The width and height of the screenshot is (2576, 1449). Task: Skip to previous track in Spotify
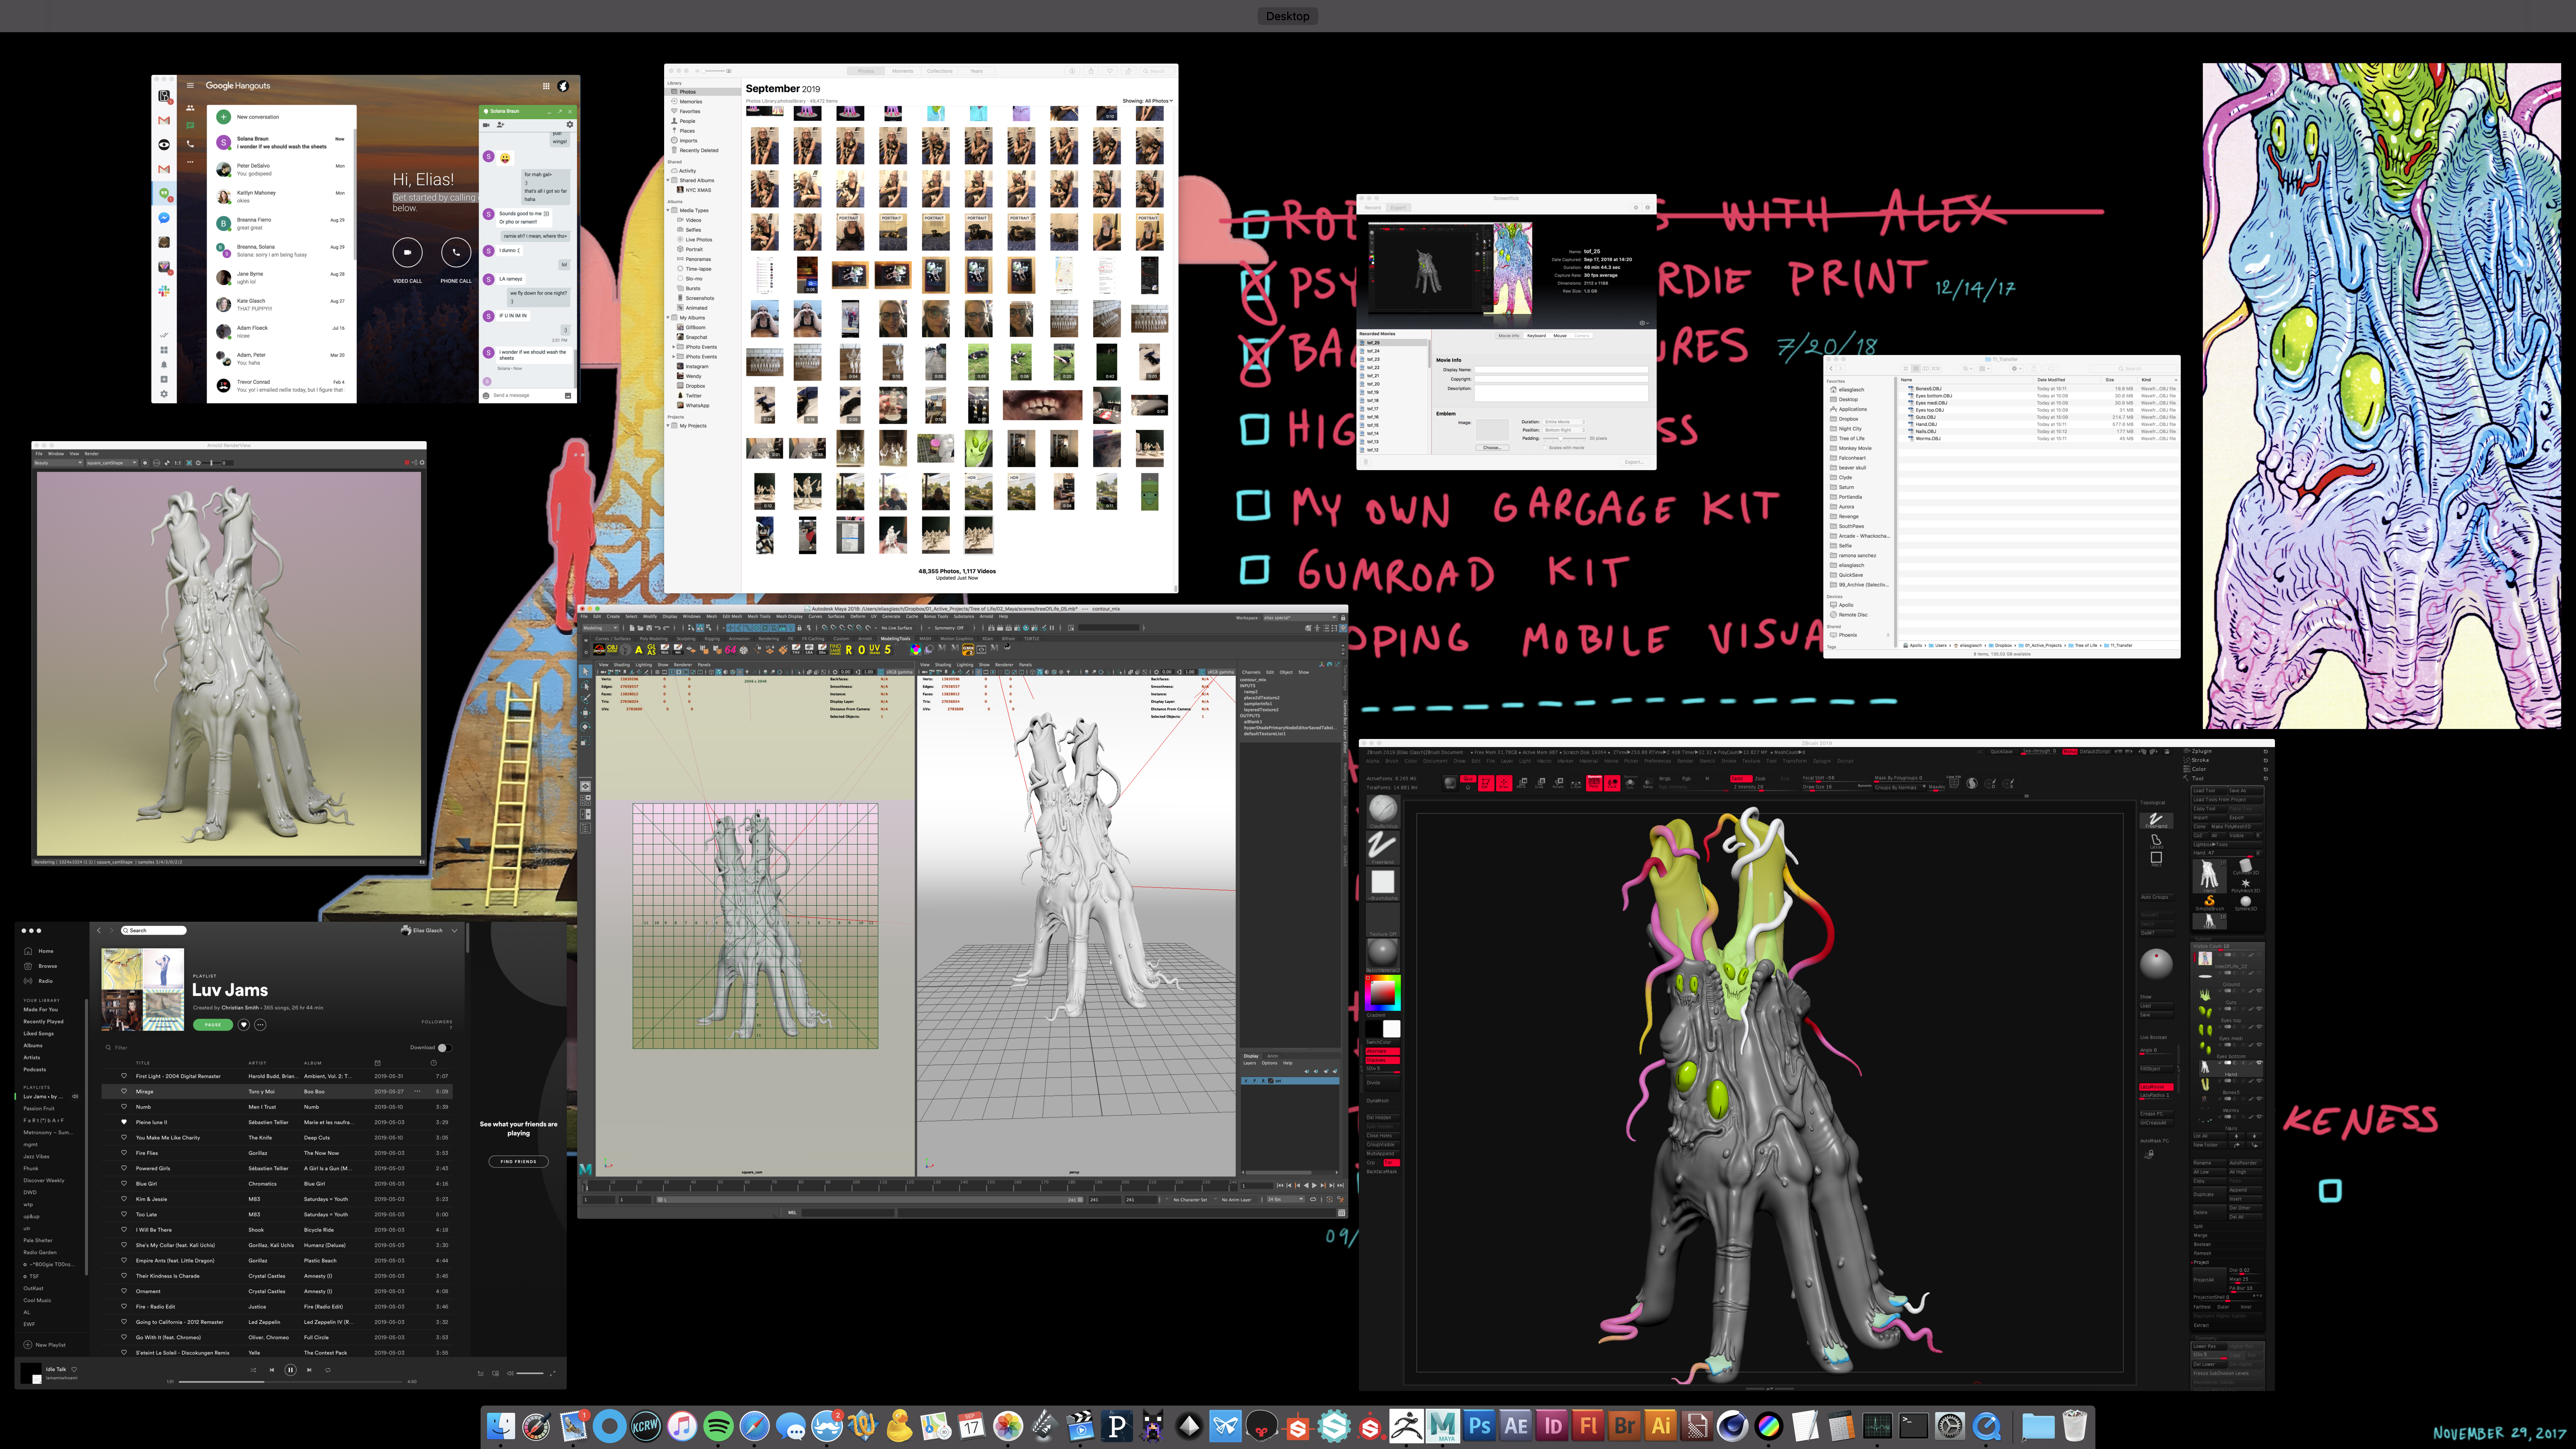tap(272, 1370)
